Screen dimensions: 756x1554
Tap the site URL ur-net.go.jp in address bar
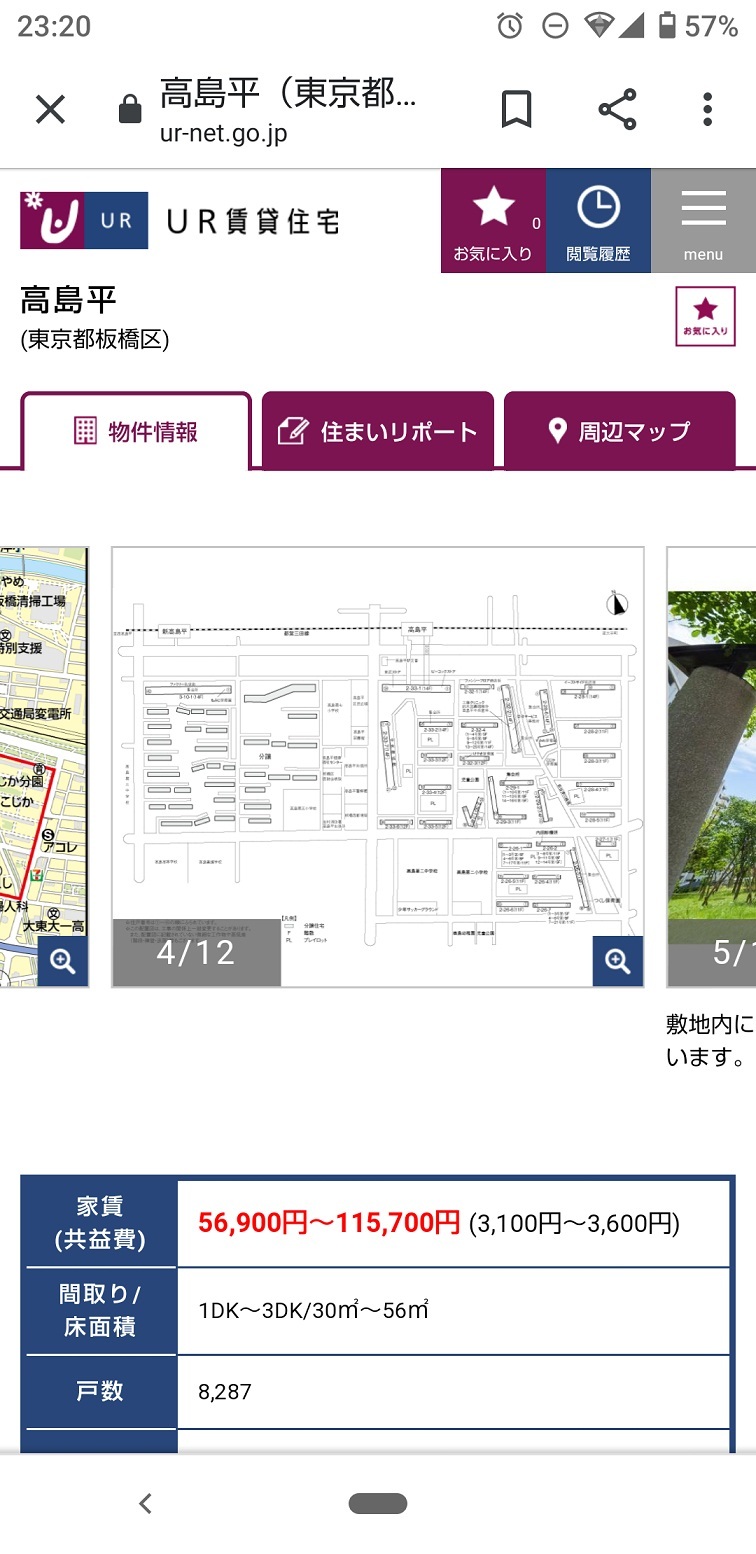click(x=223, y=134)
